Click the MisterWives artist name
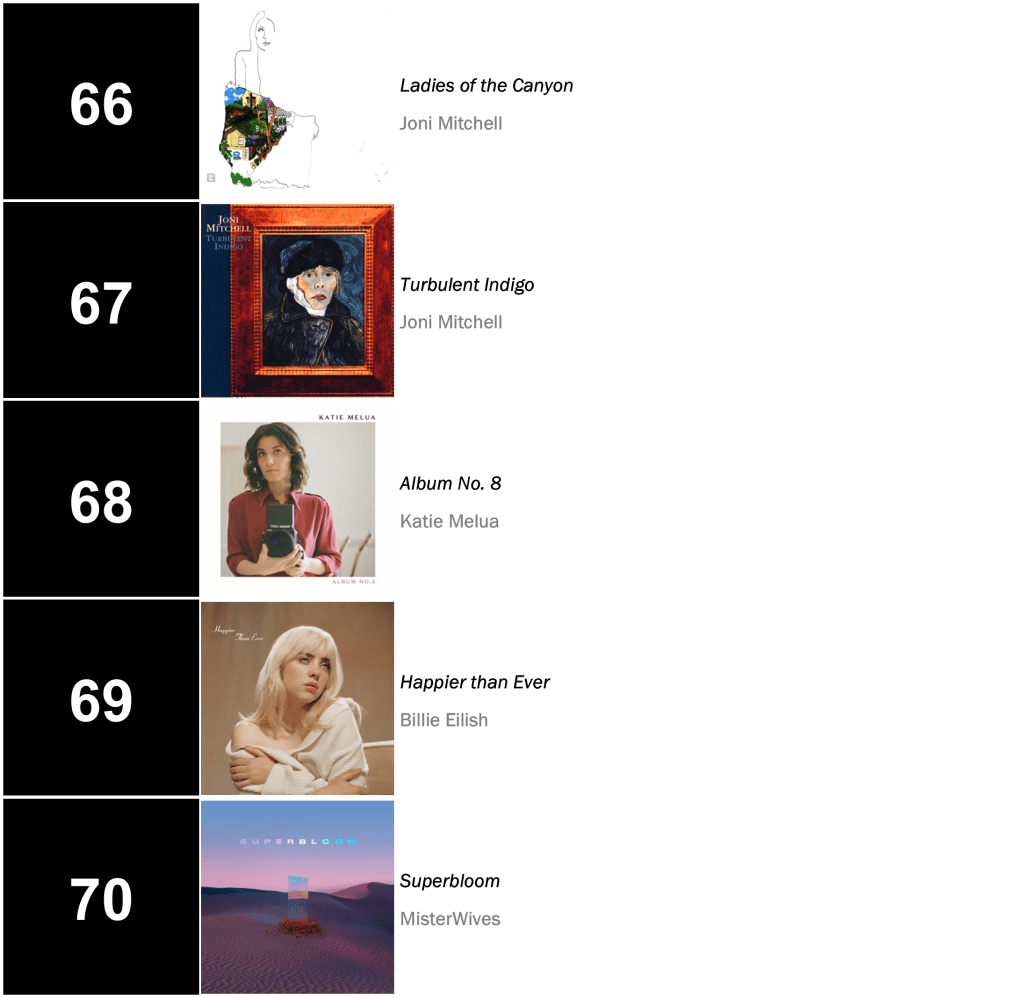Screen dimensions: 1023x998 (x=449, y=919)
